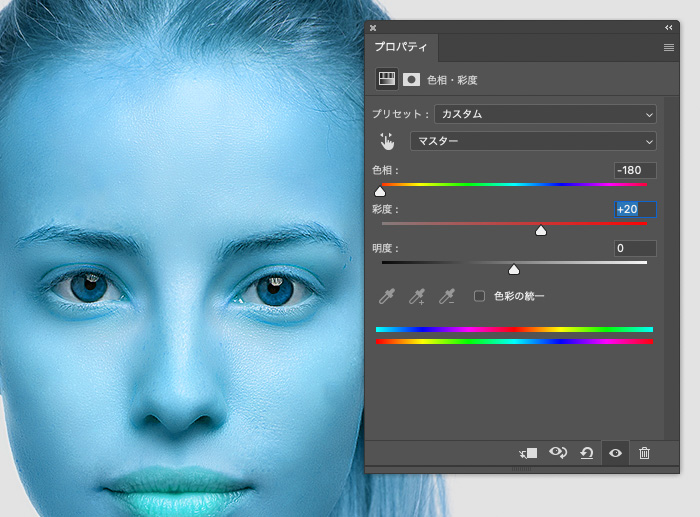Image resolution: width=700 pixels, height=517 pixels.
Task: Select the layer mask icon
Action: coord(411,79)
